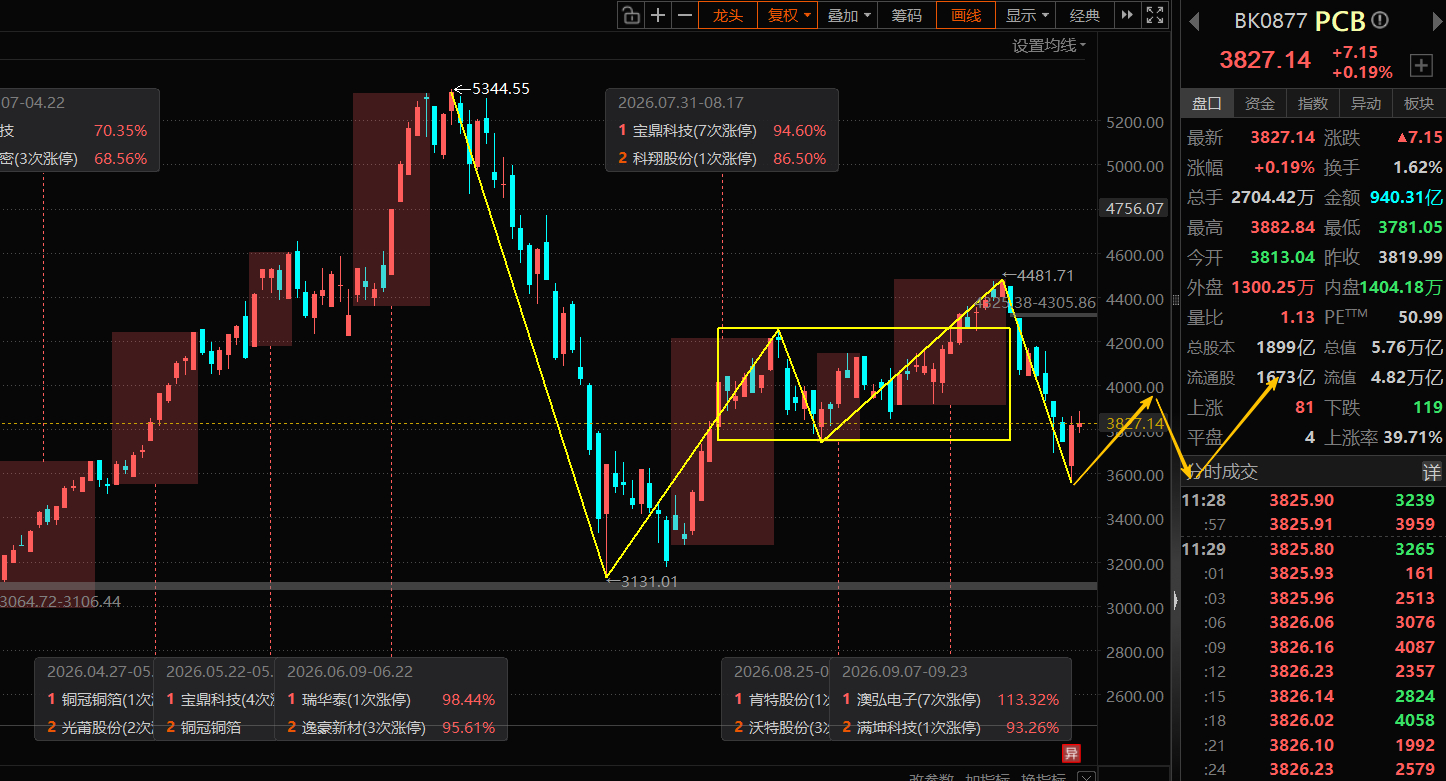
Task: Click 满坤科技(1次涨停) stock entry
Action: point(918,727)
